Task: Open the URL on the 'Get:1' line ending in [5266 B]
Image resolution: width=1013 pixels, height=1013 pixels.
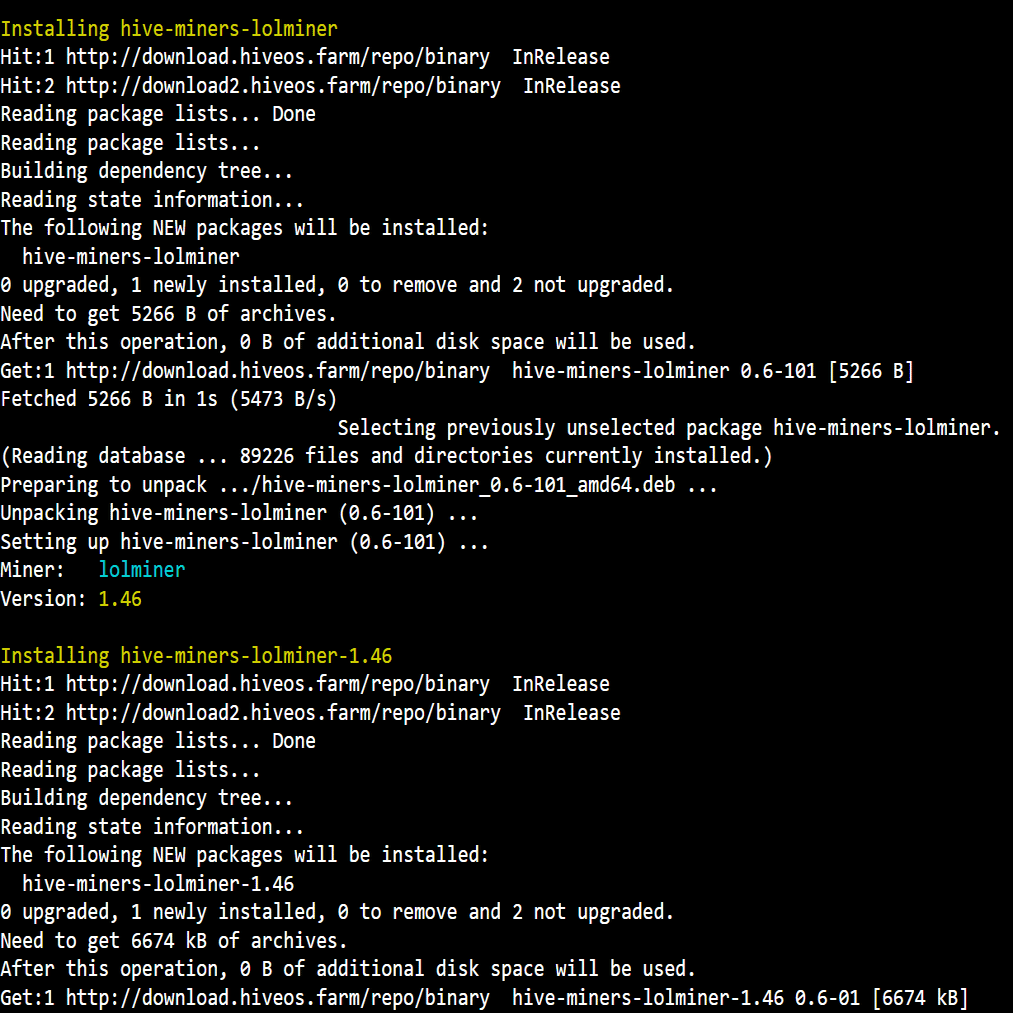Action: point(277,371)
